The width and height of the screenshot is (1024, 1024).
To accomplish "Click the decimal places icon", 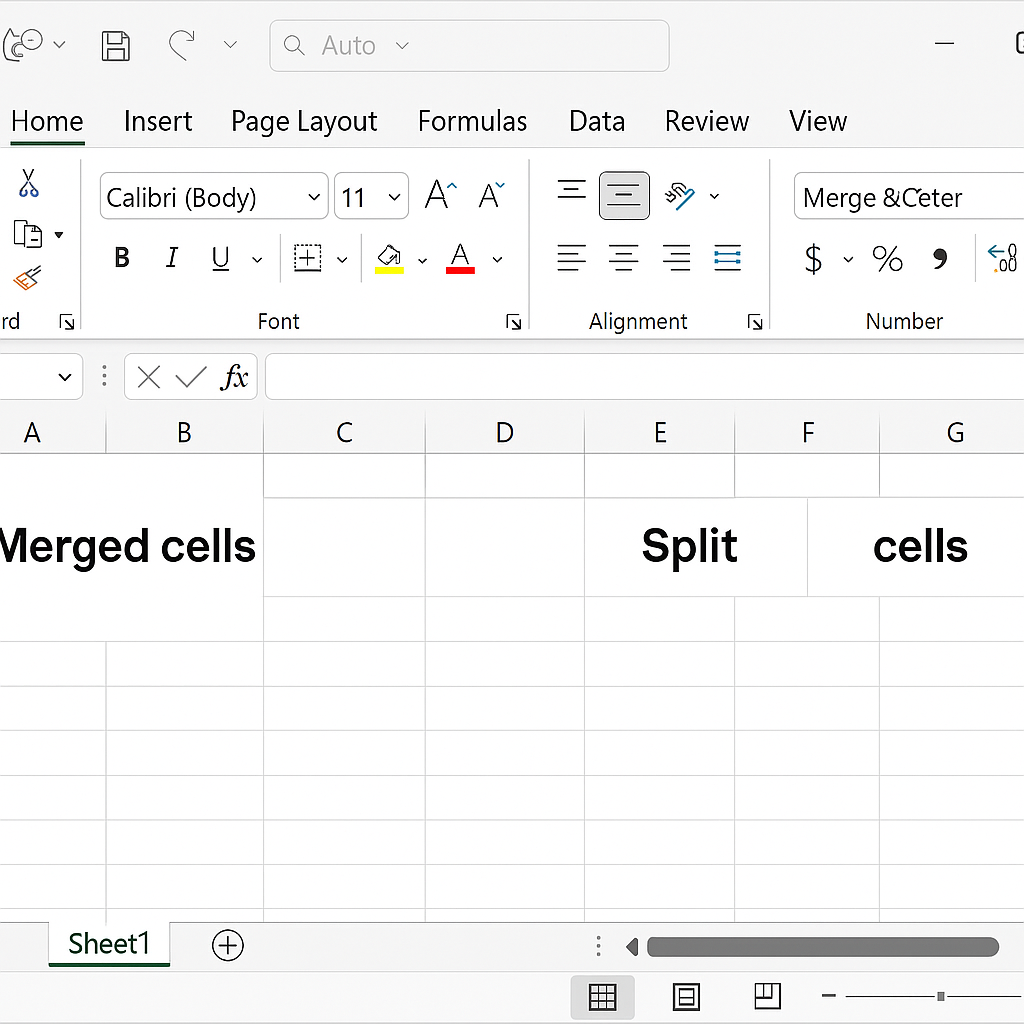I will 1002,258.
